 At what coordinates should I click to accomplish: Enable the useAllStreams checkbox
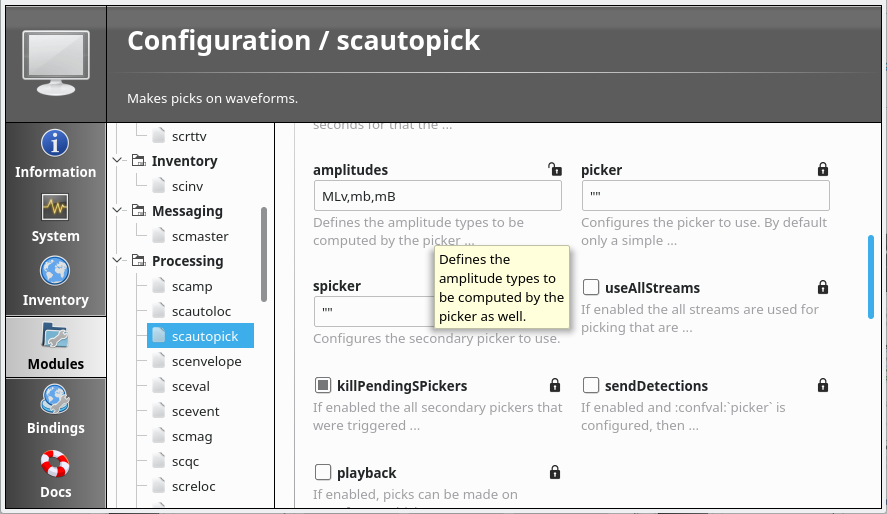tap(591, 288)
